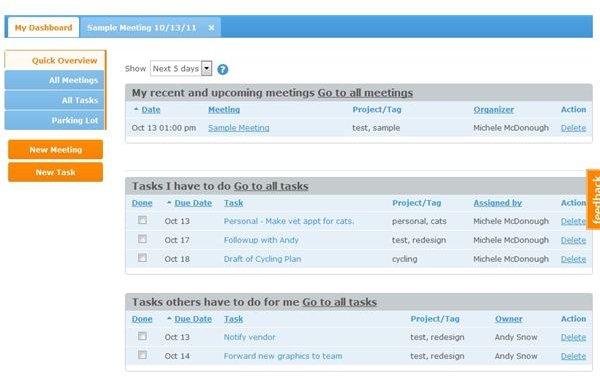Follow Go to all meetings link

tap(365, 93)
